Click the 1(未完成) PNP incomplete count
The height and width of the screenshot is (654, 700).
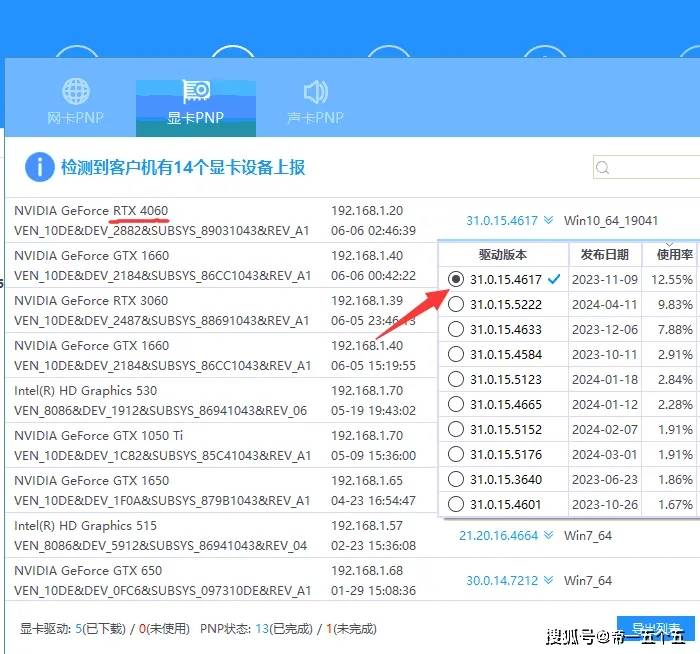pyautogui.click(x=351, y=629)
